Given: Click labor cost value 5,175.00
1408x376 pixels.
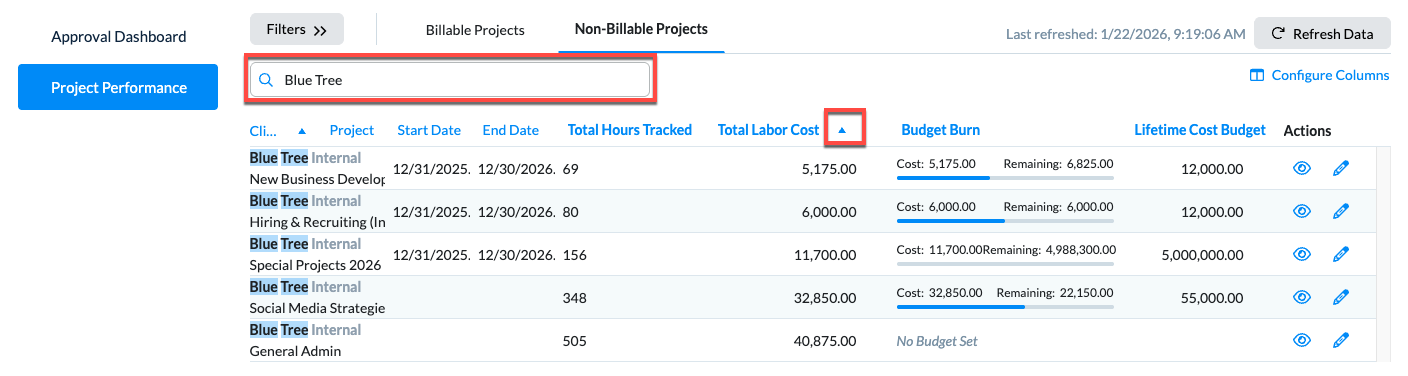Looking at the screenshot, I should click(x=830, y=168).
